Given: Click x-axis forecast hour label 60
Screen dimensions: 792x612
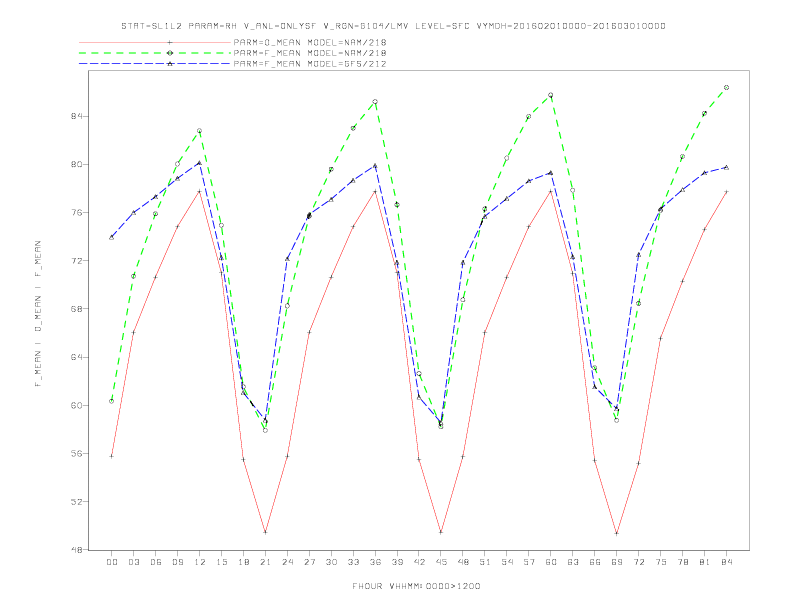Looking at the screenshot, I should (x=551, y=562).
